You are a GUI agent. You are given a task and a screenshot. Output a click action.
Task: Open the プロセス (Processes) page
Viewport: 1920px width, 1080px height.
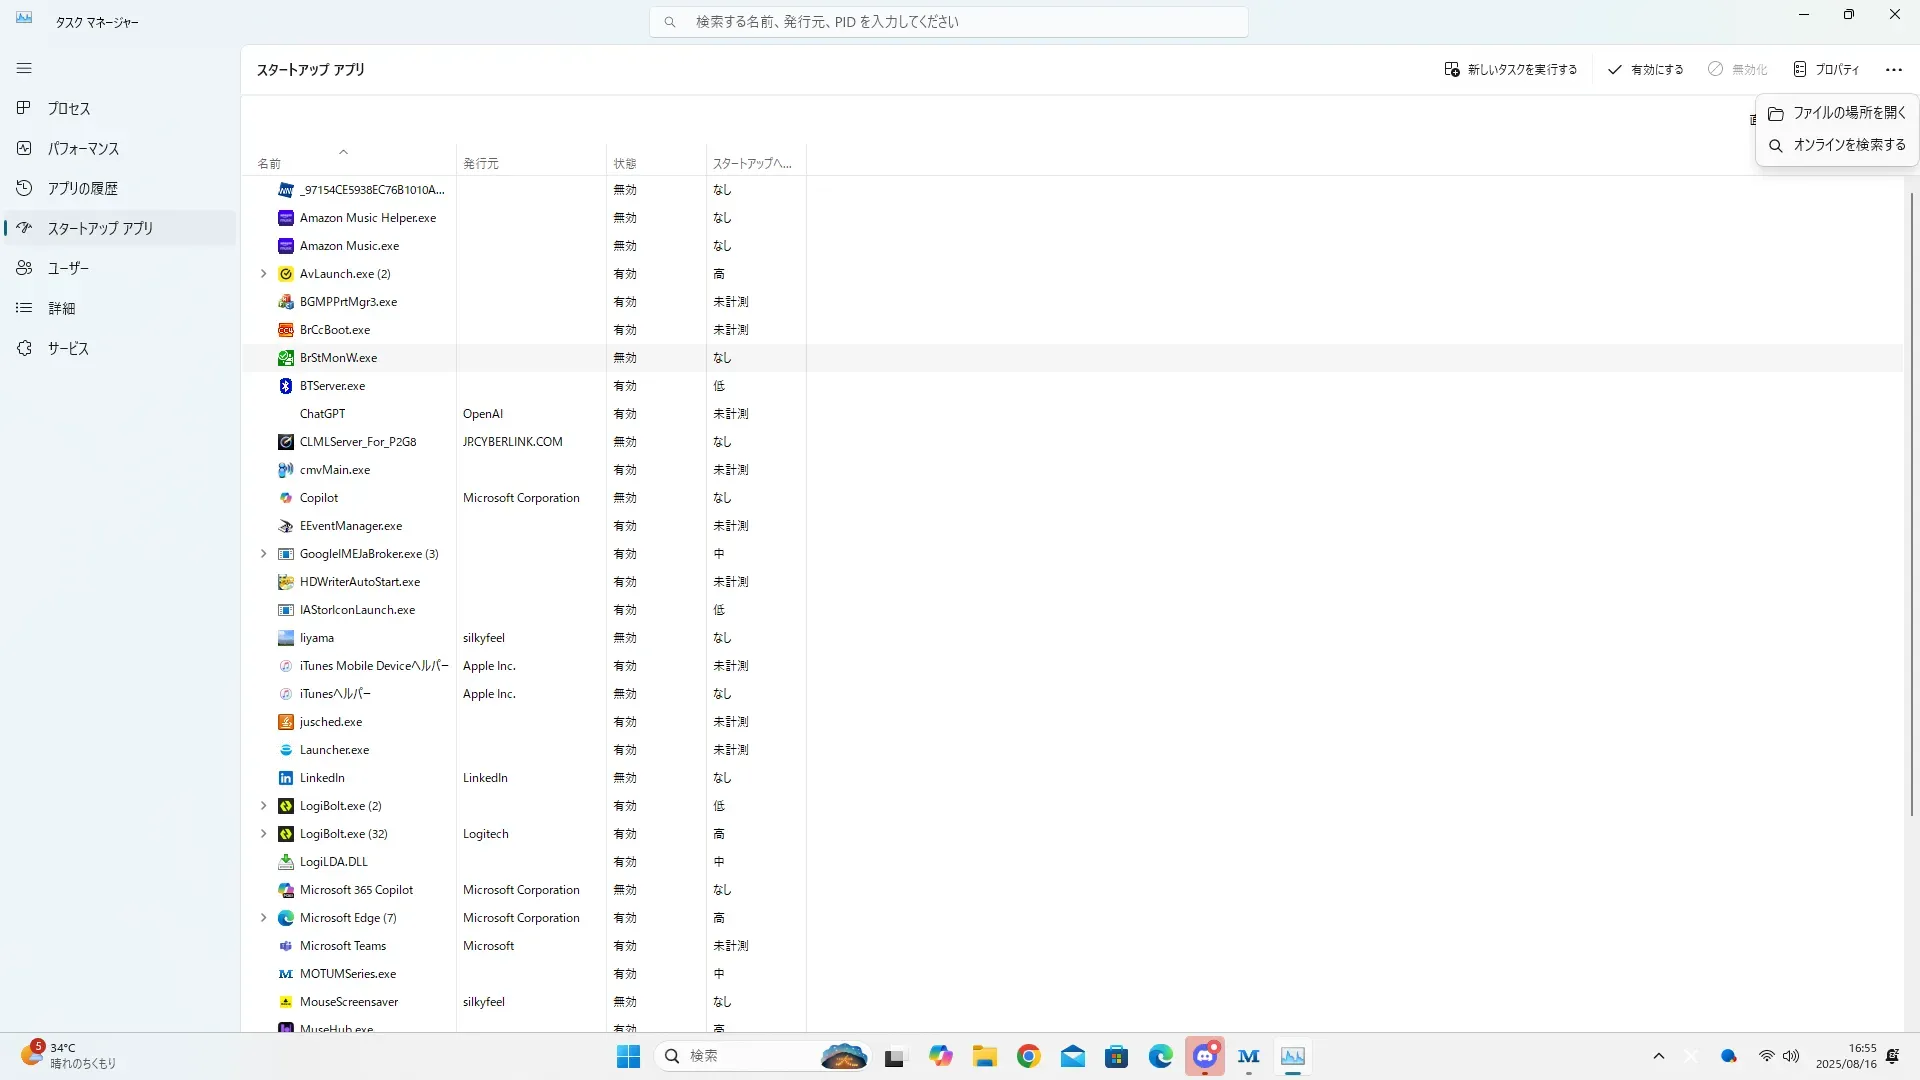click(68, 108)
